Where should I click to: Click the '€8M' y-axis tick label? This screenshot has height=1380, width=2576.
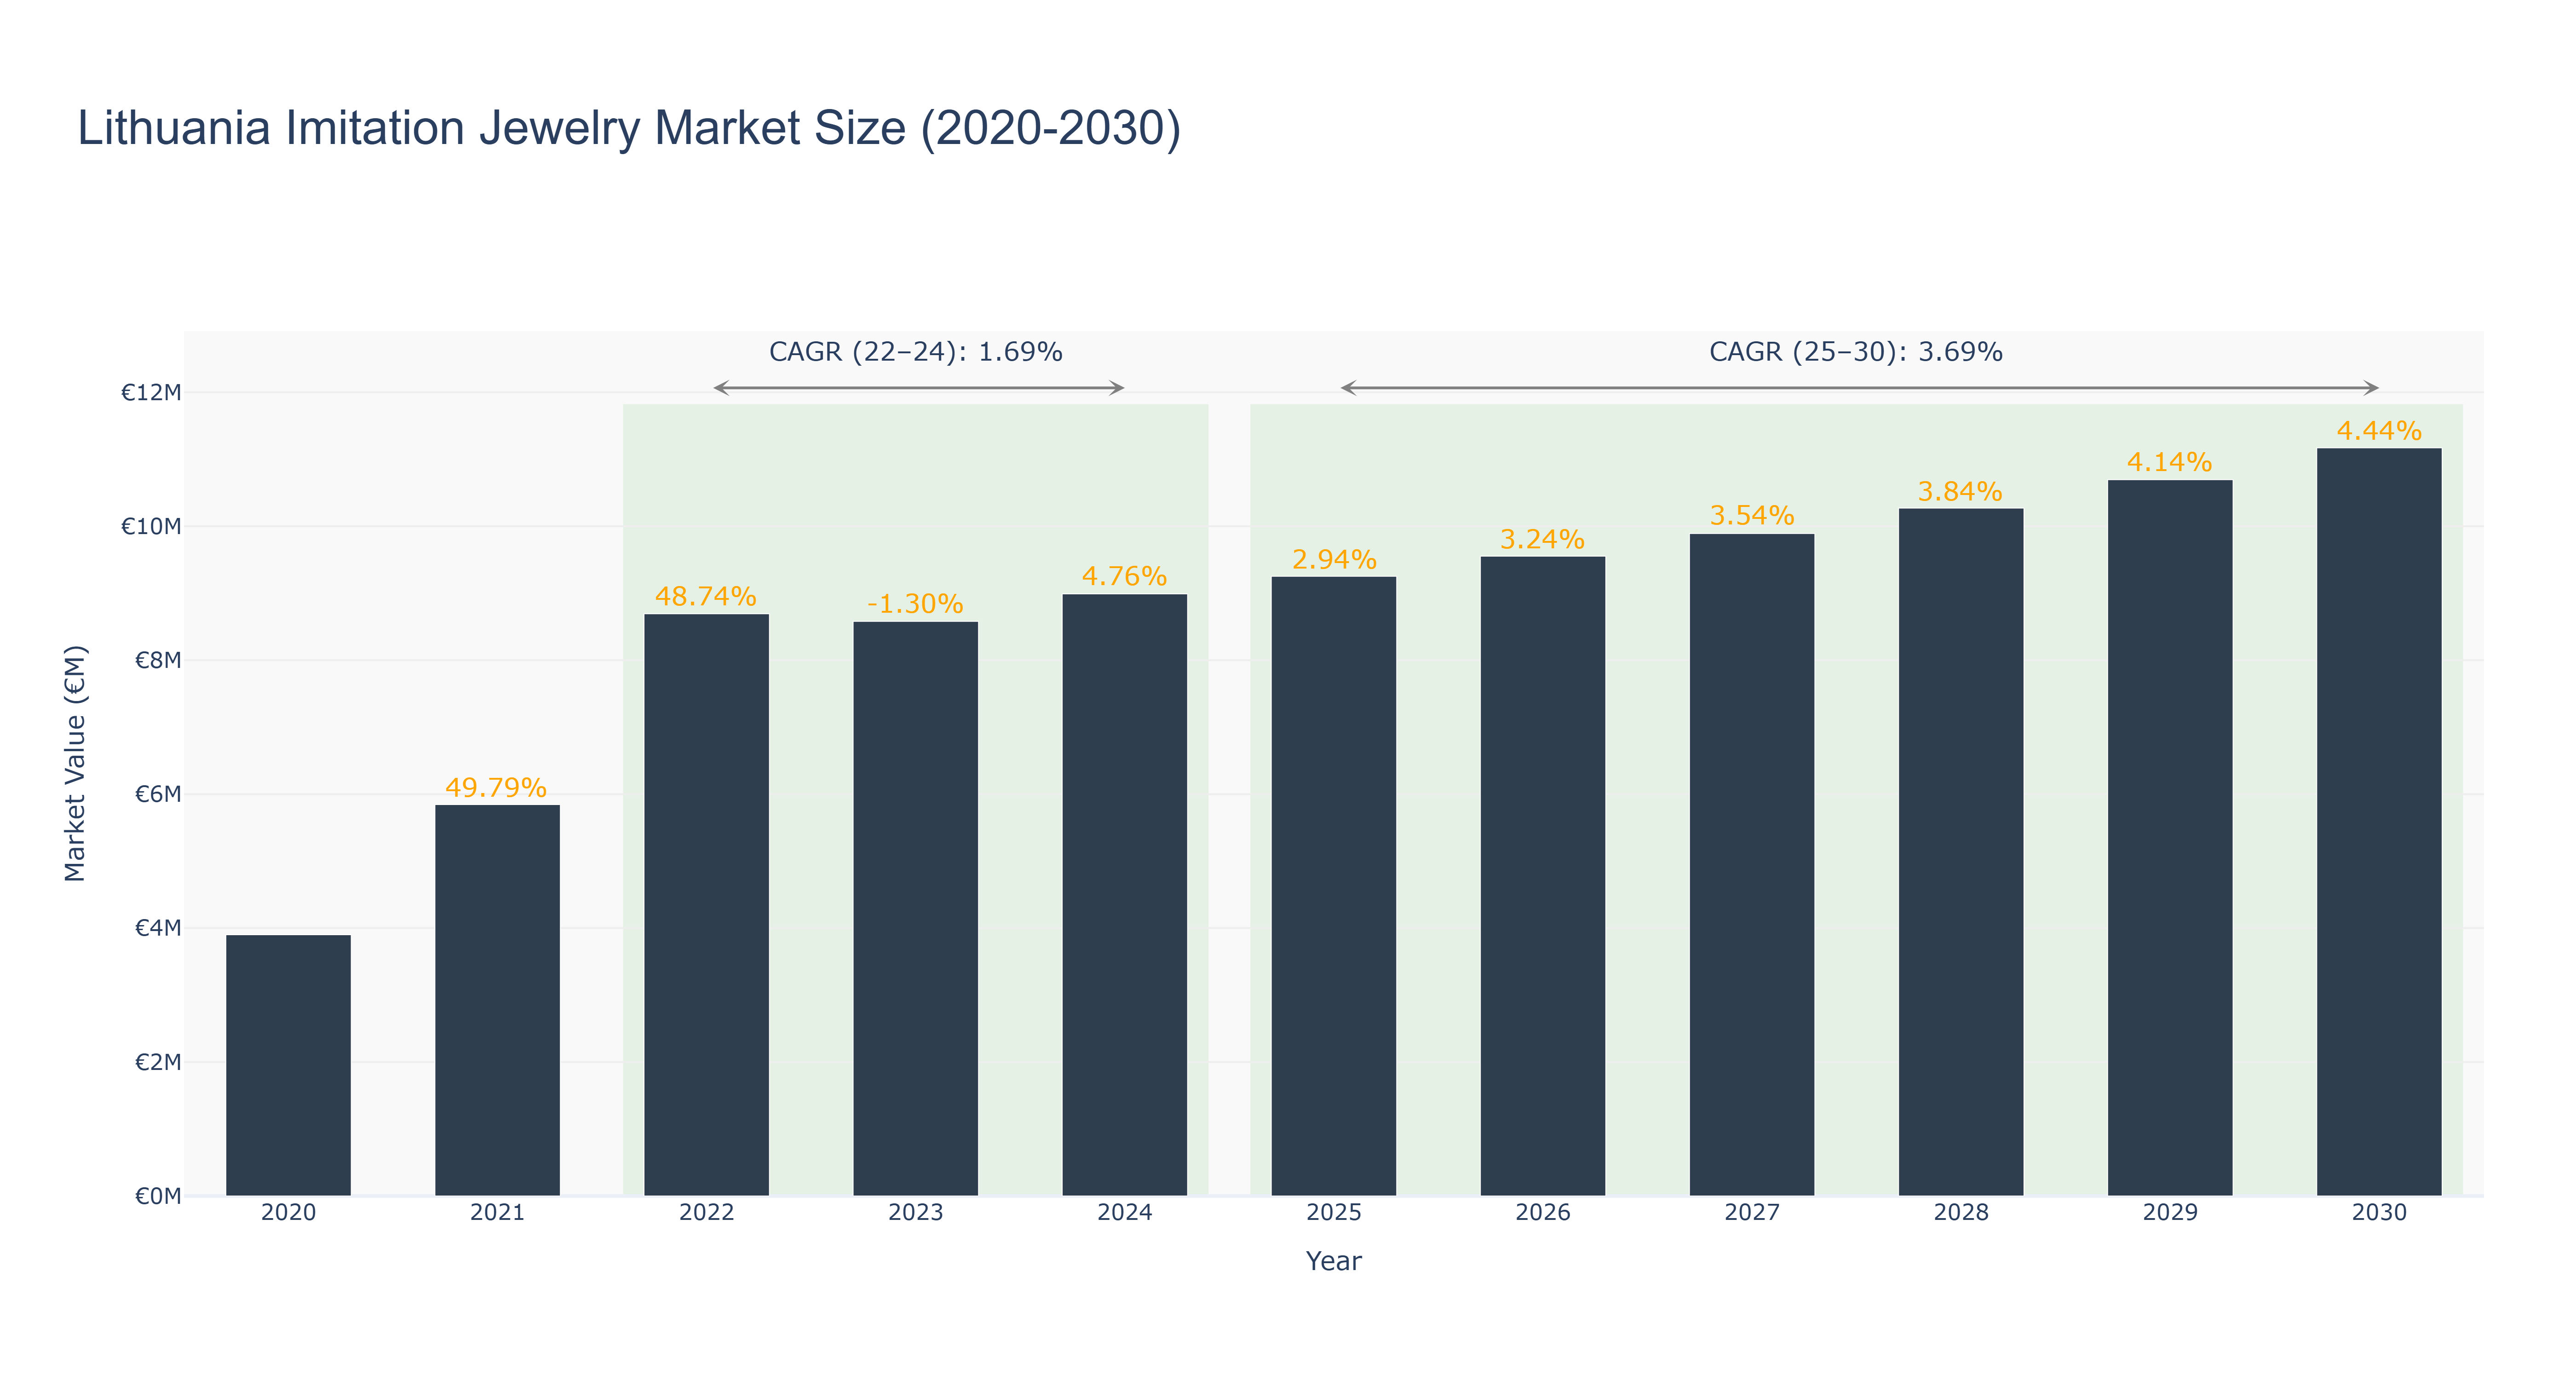158,660
